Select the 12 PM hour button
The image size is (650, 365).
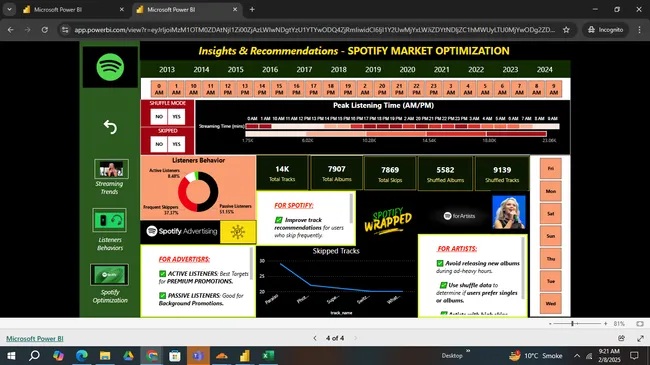[228, 89]
